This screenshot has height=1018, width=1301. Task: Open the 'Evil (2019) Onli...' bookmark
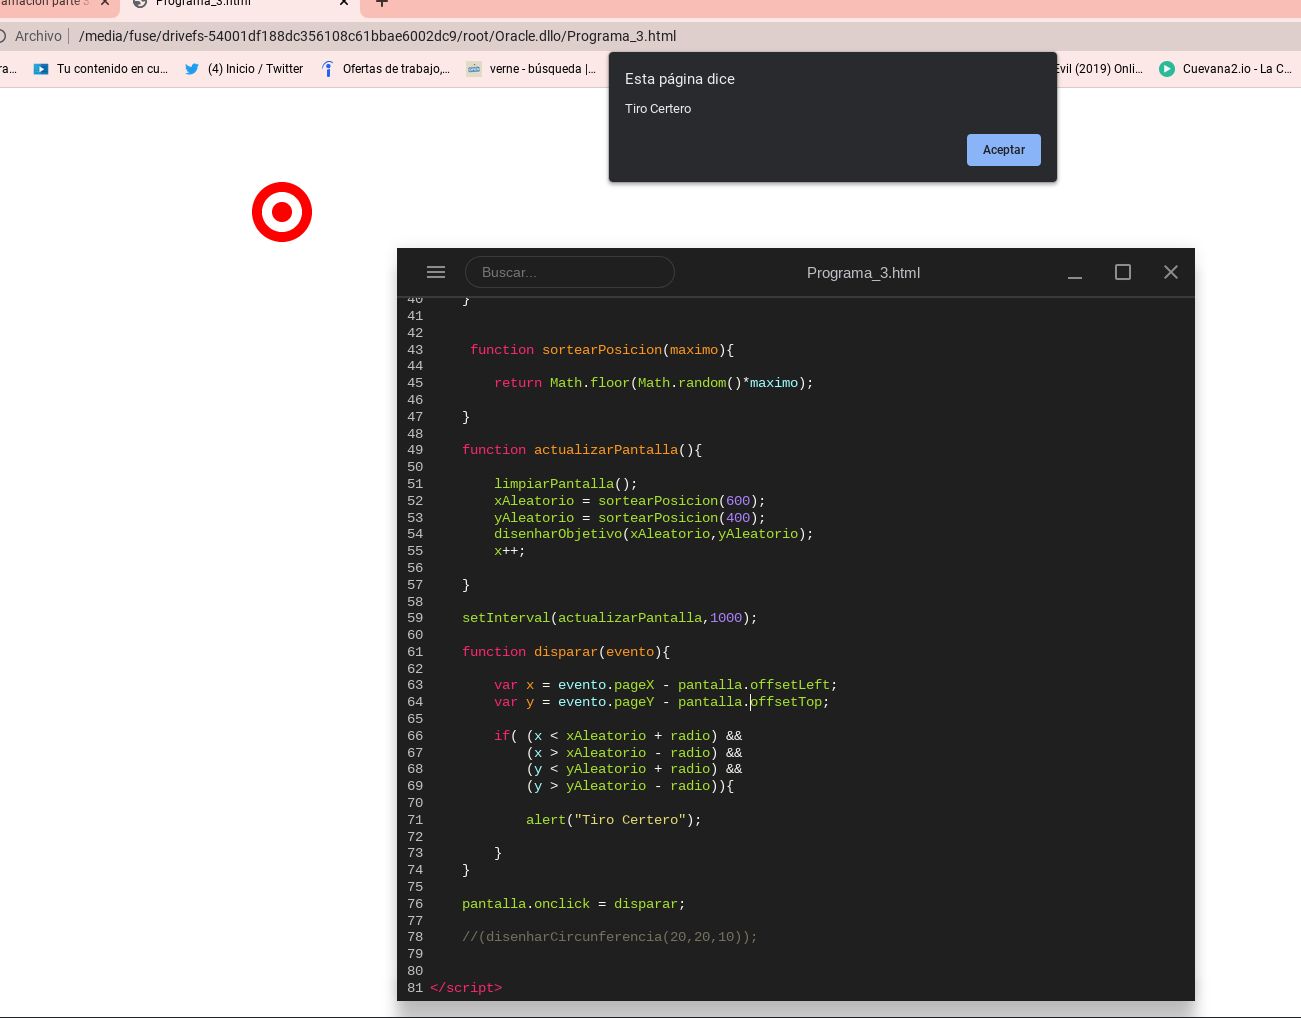point(1098,69)
